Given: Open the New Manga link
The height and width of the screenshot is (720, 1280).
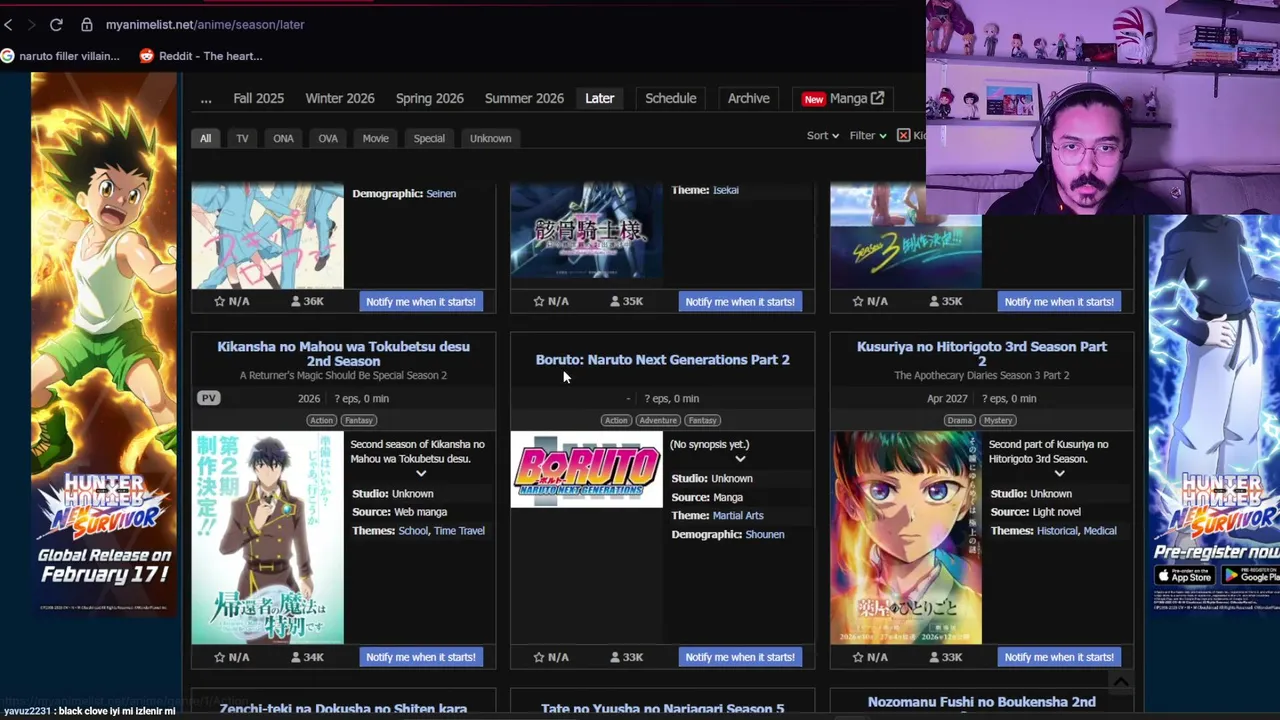Looking at the screenshot, I should (x=843, y=98).
